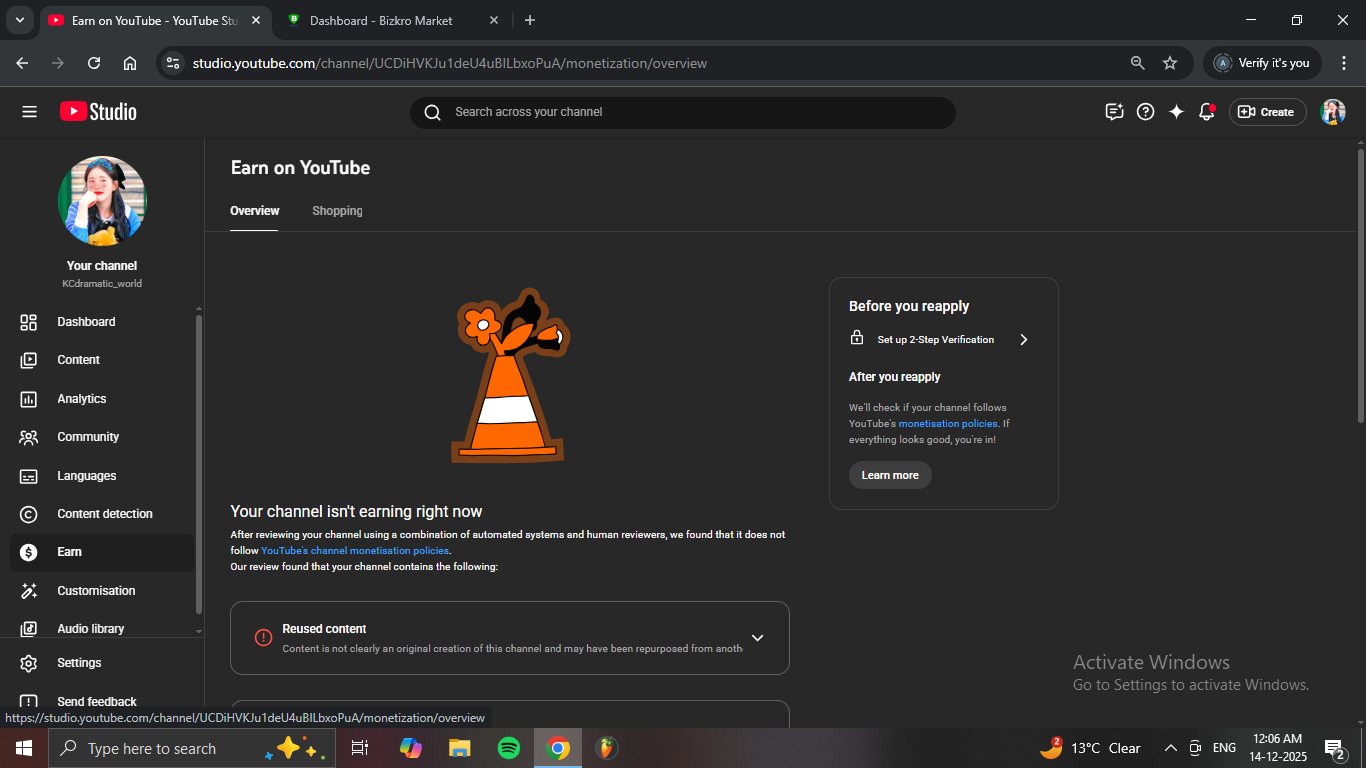Click the Create button

pyautogui.click(x=1267, y=112)
